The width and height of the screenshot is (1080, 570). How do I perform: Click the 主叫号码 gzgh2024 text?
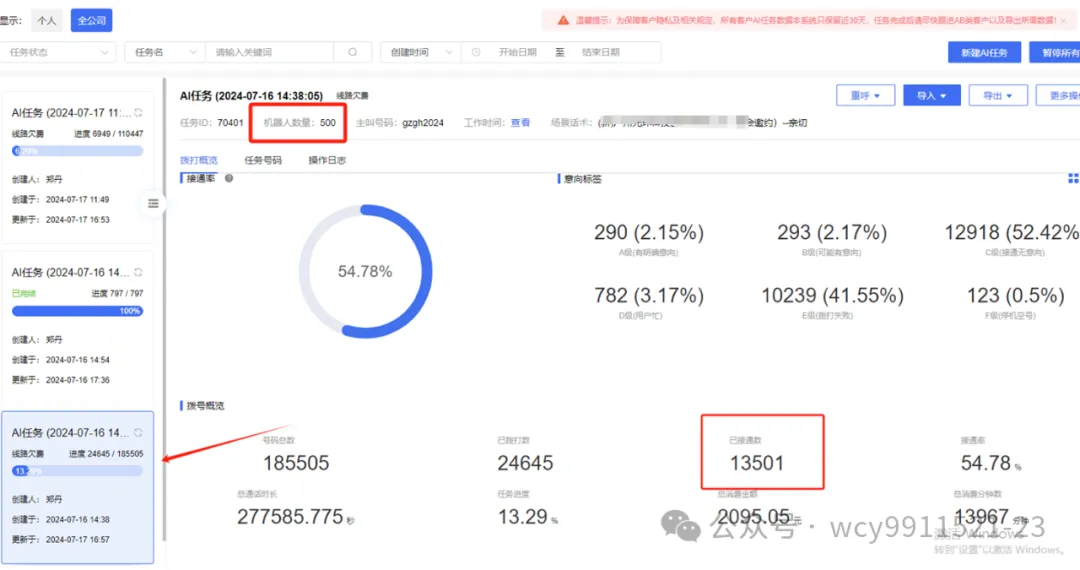[399, 123]
